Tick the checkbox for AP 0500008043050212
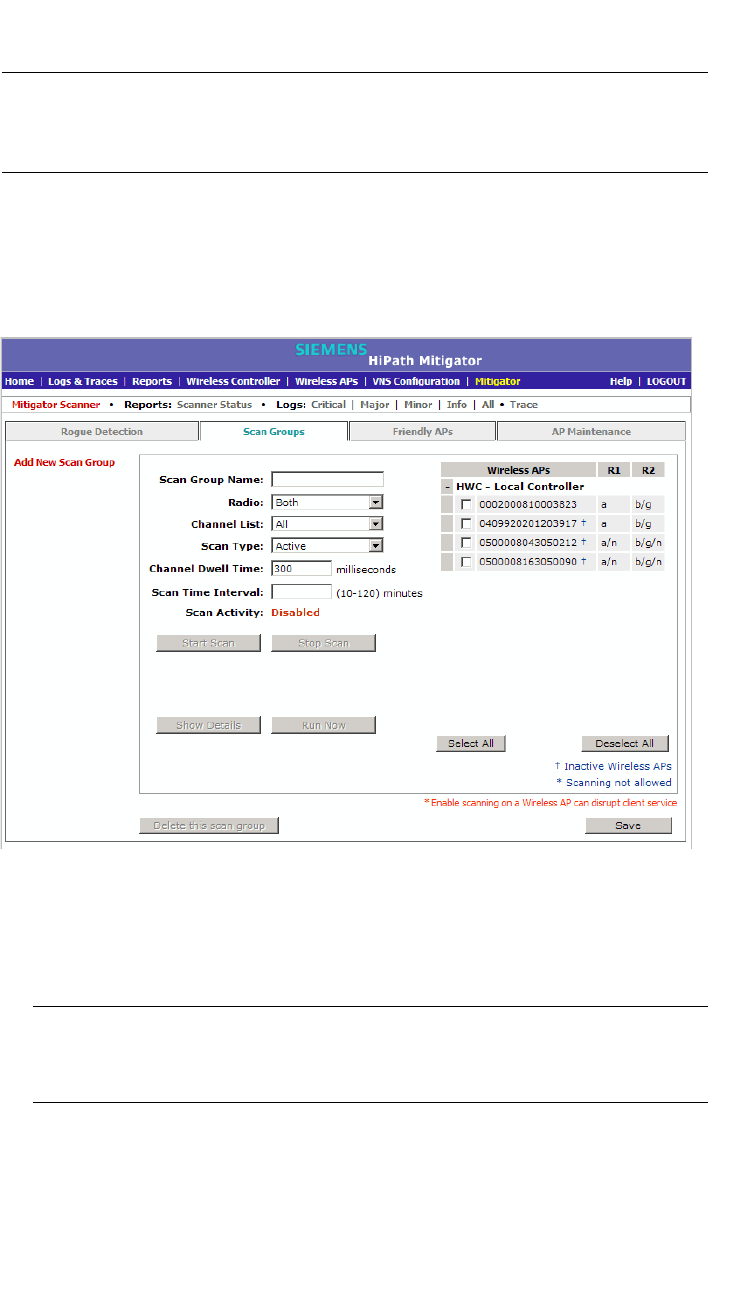Viewport: 755px width, 1314px height. point(467,543)
